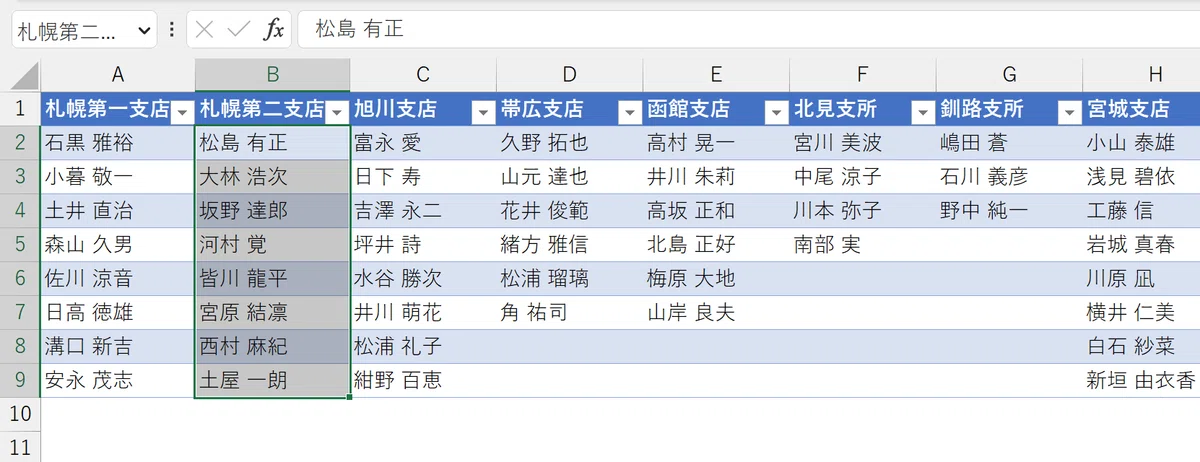Select column E header
This screenshot has width=1200, height=462.
coord(715,74)
